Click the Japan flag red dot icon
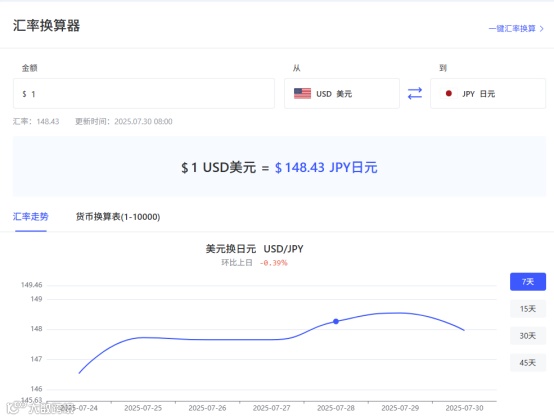Screen dimensions: 554x420 click(449, 94)
